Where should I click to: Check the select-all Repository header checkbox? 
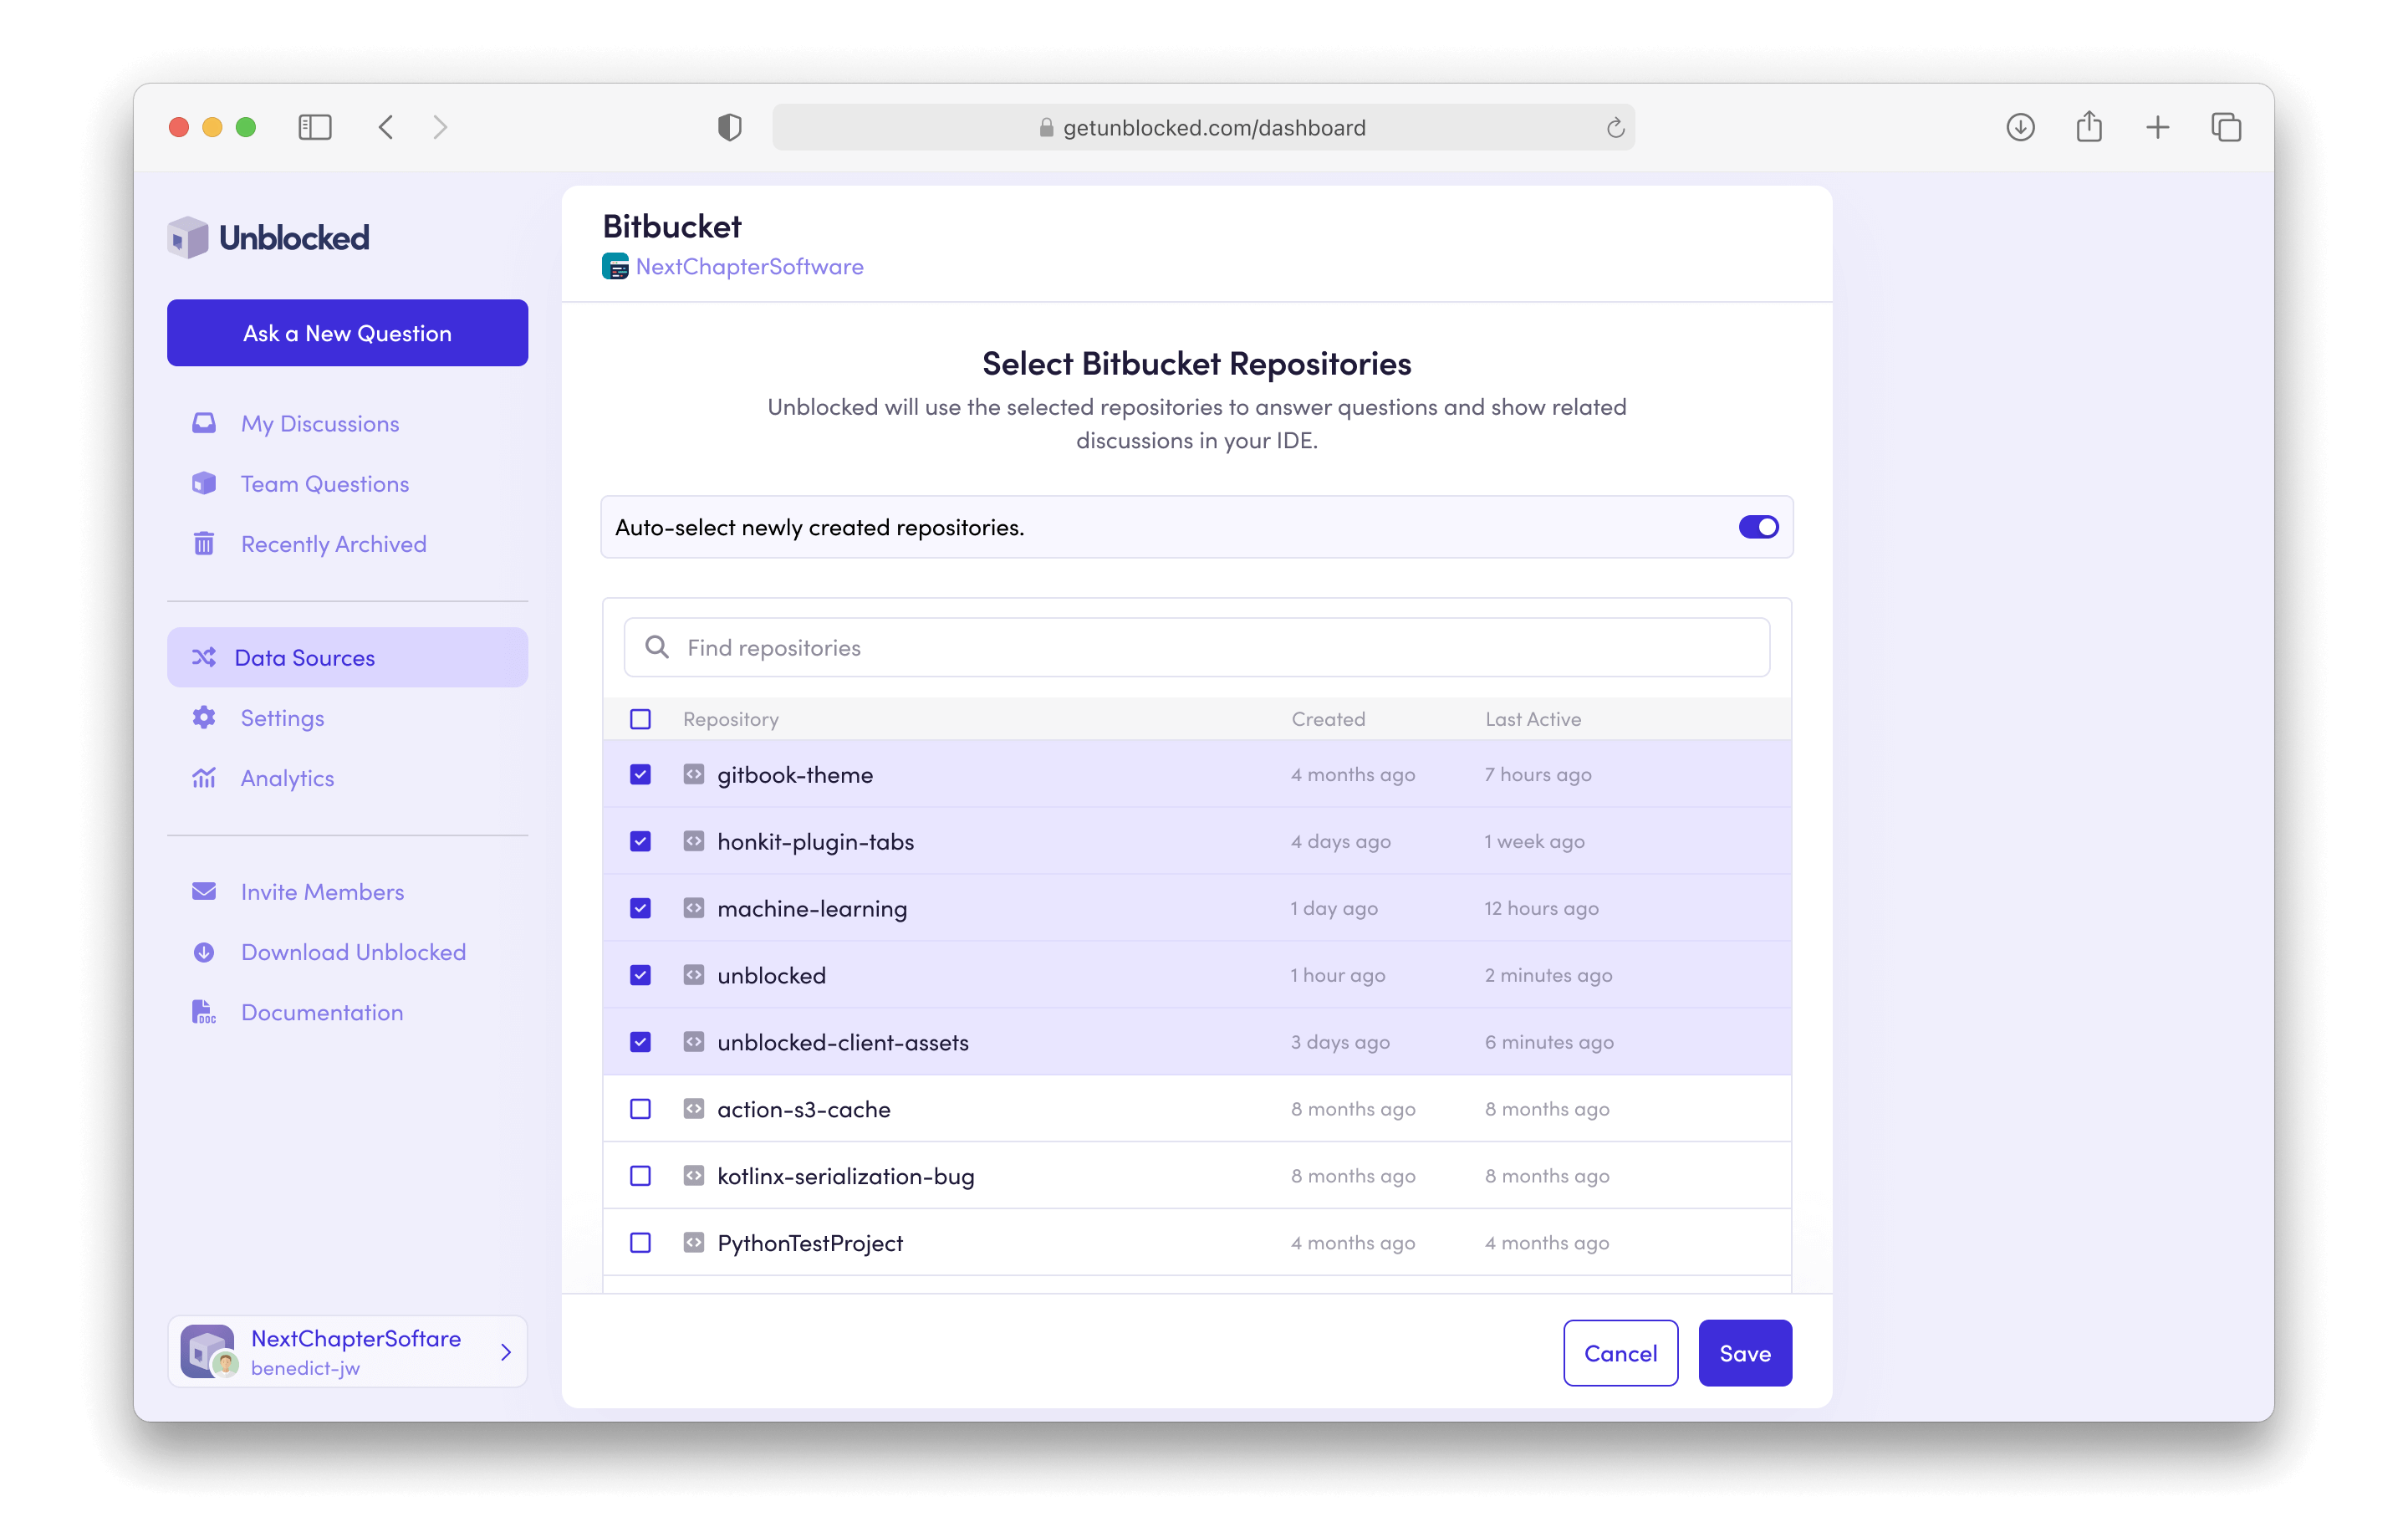click(x=641, y=719)
